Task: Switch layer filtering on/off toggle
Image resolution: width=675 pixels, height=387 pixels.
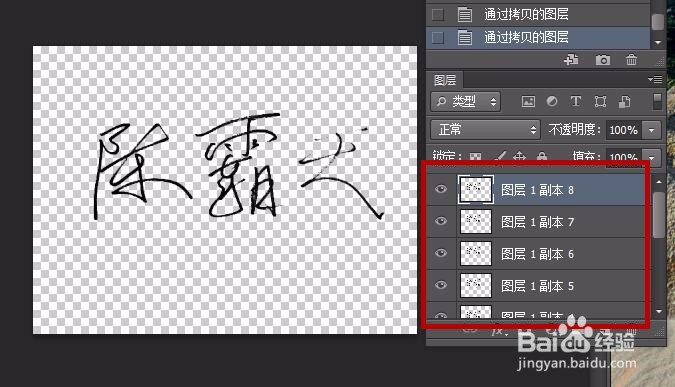Action: (x=657, y=102)
